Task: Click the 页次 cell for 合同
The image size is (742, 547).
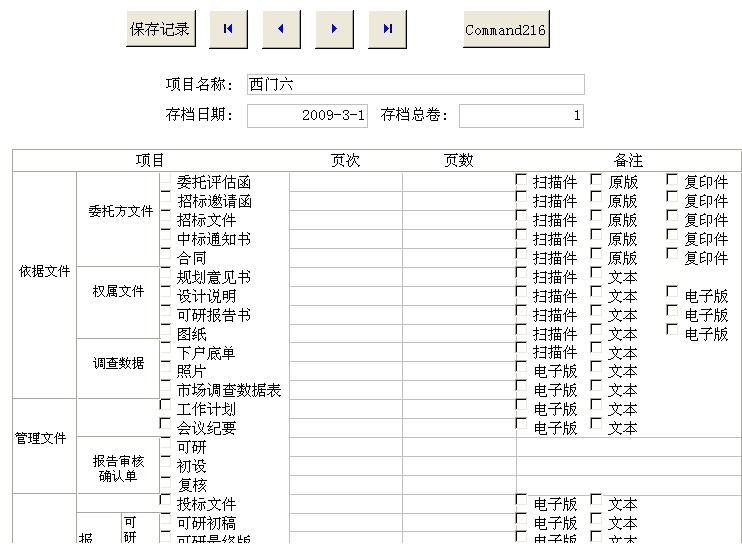Action: 346,258
